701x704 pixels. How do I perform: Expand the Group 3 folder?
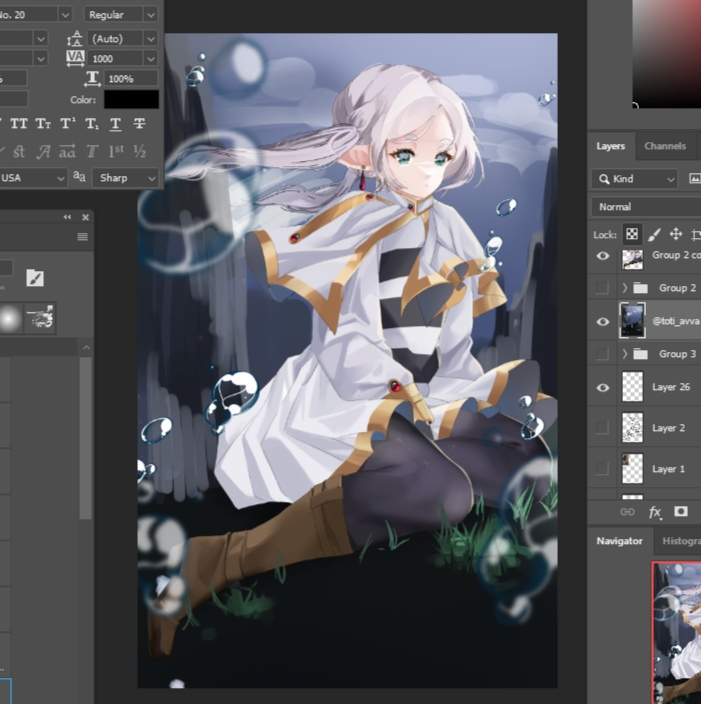coord(625,354)
